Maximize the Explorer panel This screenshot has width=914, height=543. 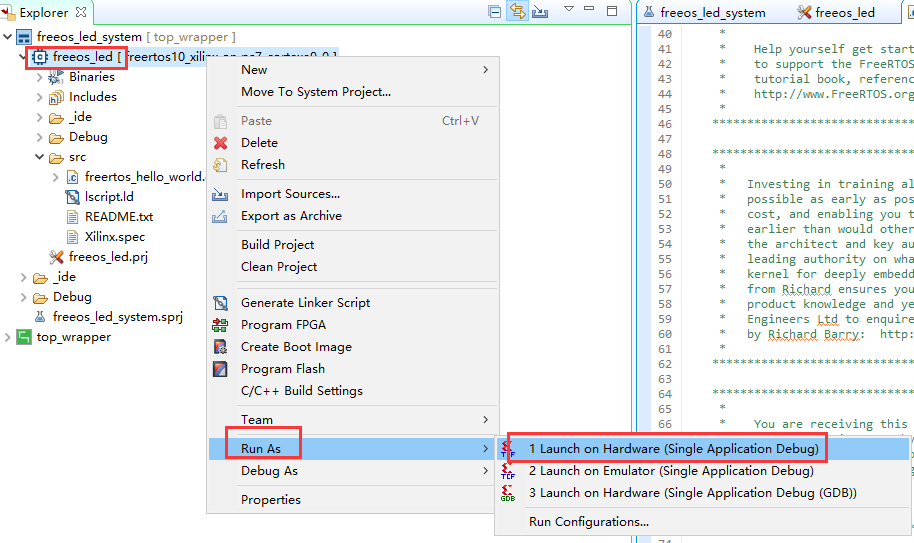tap(612, 10)
